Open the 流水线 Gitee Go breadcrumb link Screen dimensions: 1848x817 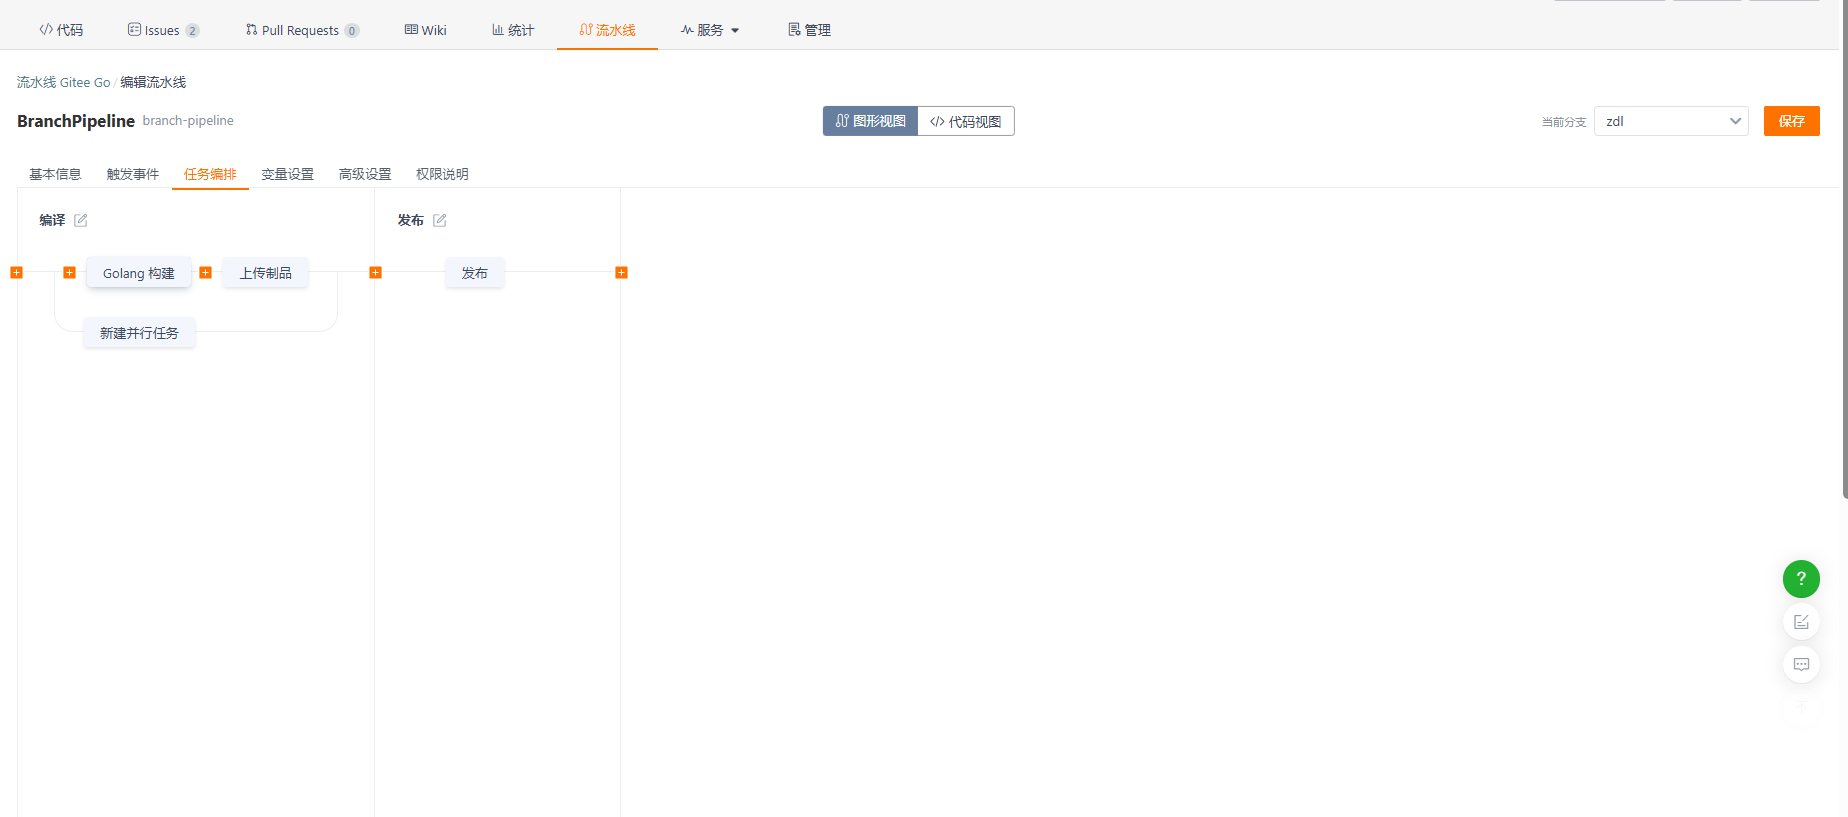click(x=63, y=82)
